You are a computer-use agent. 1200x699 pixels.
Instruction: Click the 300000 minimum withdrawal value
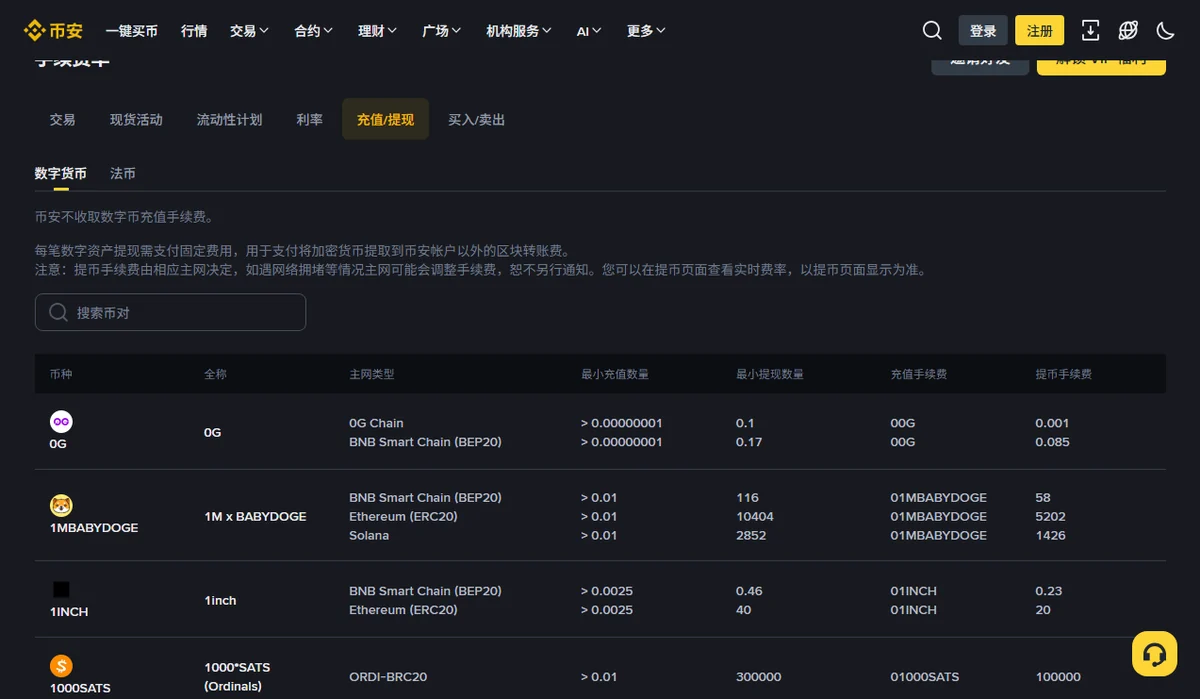[x=759, y=676]
